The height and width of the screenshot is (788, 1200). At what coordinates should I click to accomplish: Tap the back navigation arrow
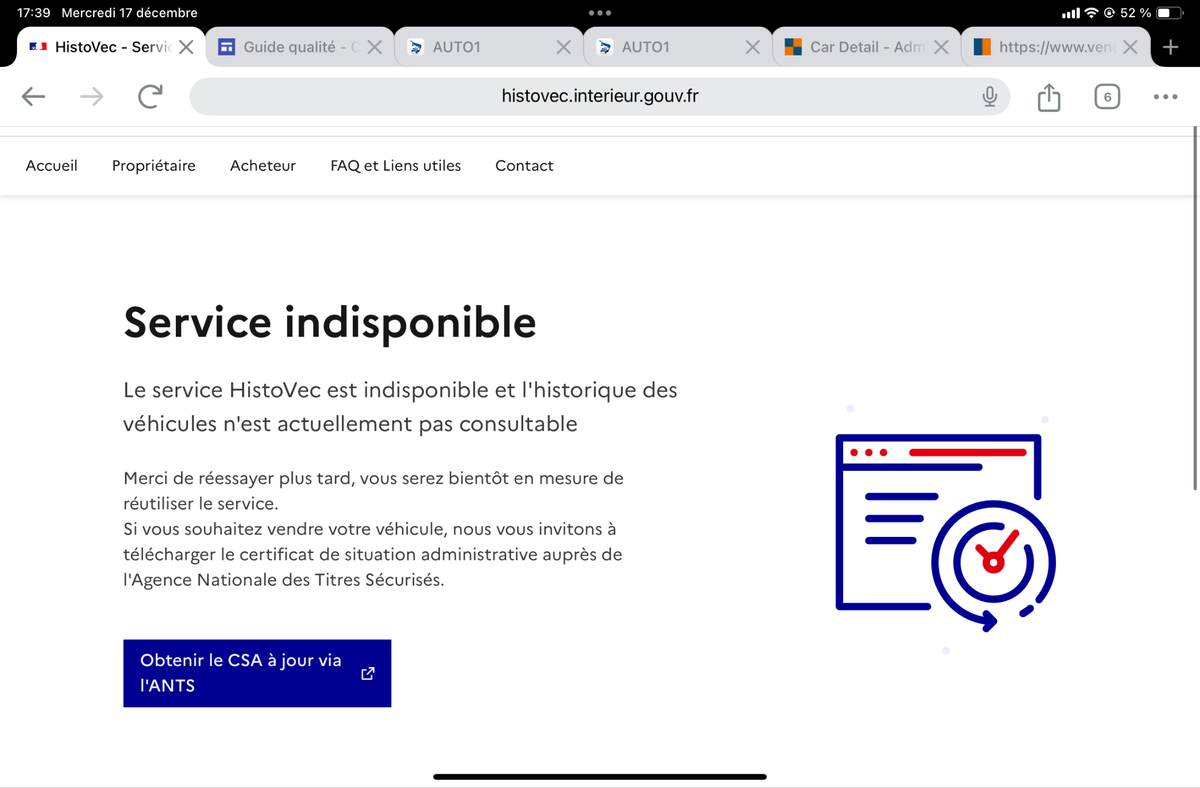[x=34, y=96]
